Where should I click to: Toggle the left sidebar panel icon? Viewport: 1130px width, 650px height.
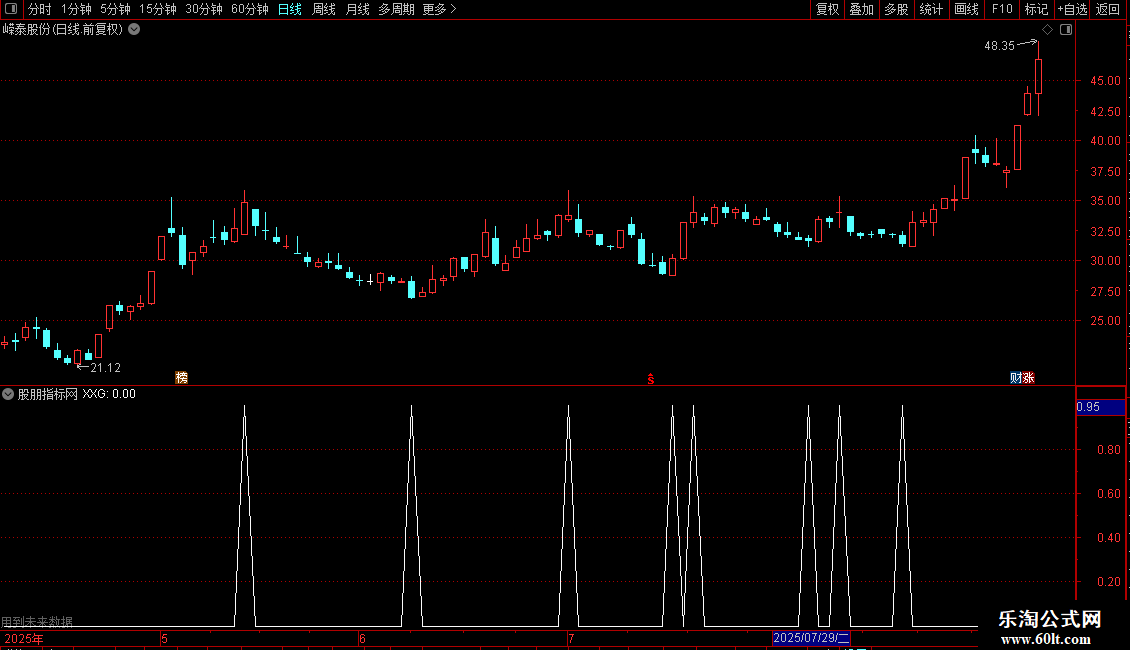click(11, 9)
